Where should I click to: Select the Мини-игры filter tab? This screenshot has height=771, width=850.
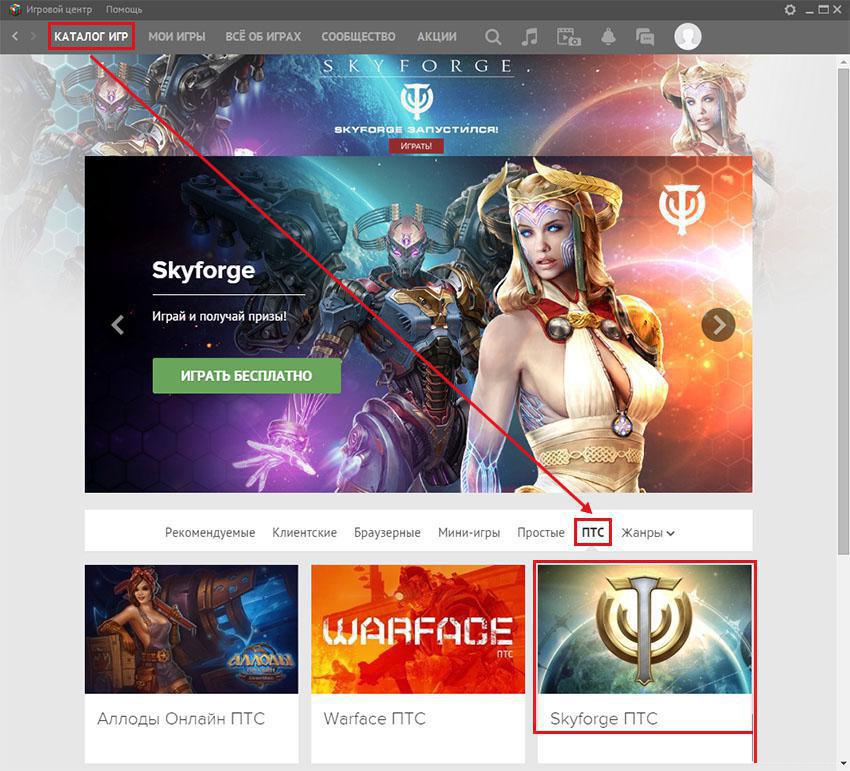tap(469, 532)
